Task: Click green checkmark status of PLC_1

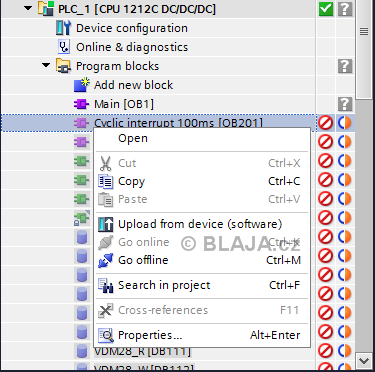Action: [x=326, y=9]
